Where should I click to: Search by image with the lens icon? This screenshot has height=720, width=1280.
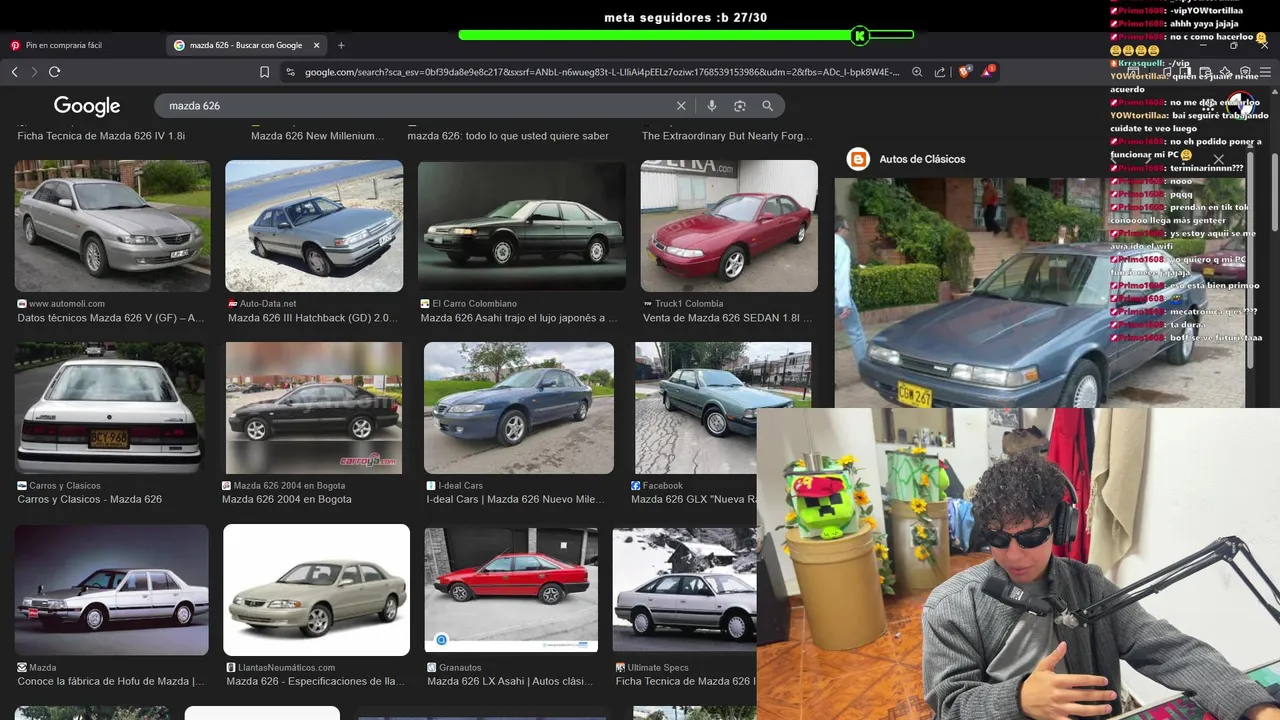(x=740, y=106)
